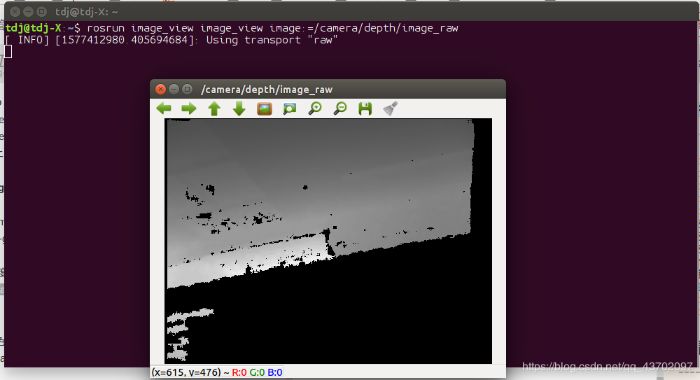The image size is (700, 380).
Task: Click the broom clear icon
Action: [391, 109]
